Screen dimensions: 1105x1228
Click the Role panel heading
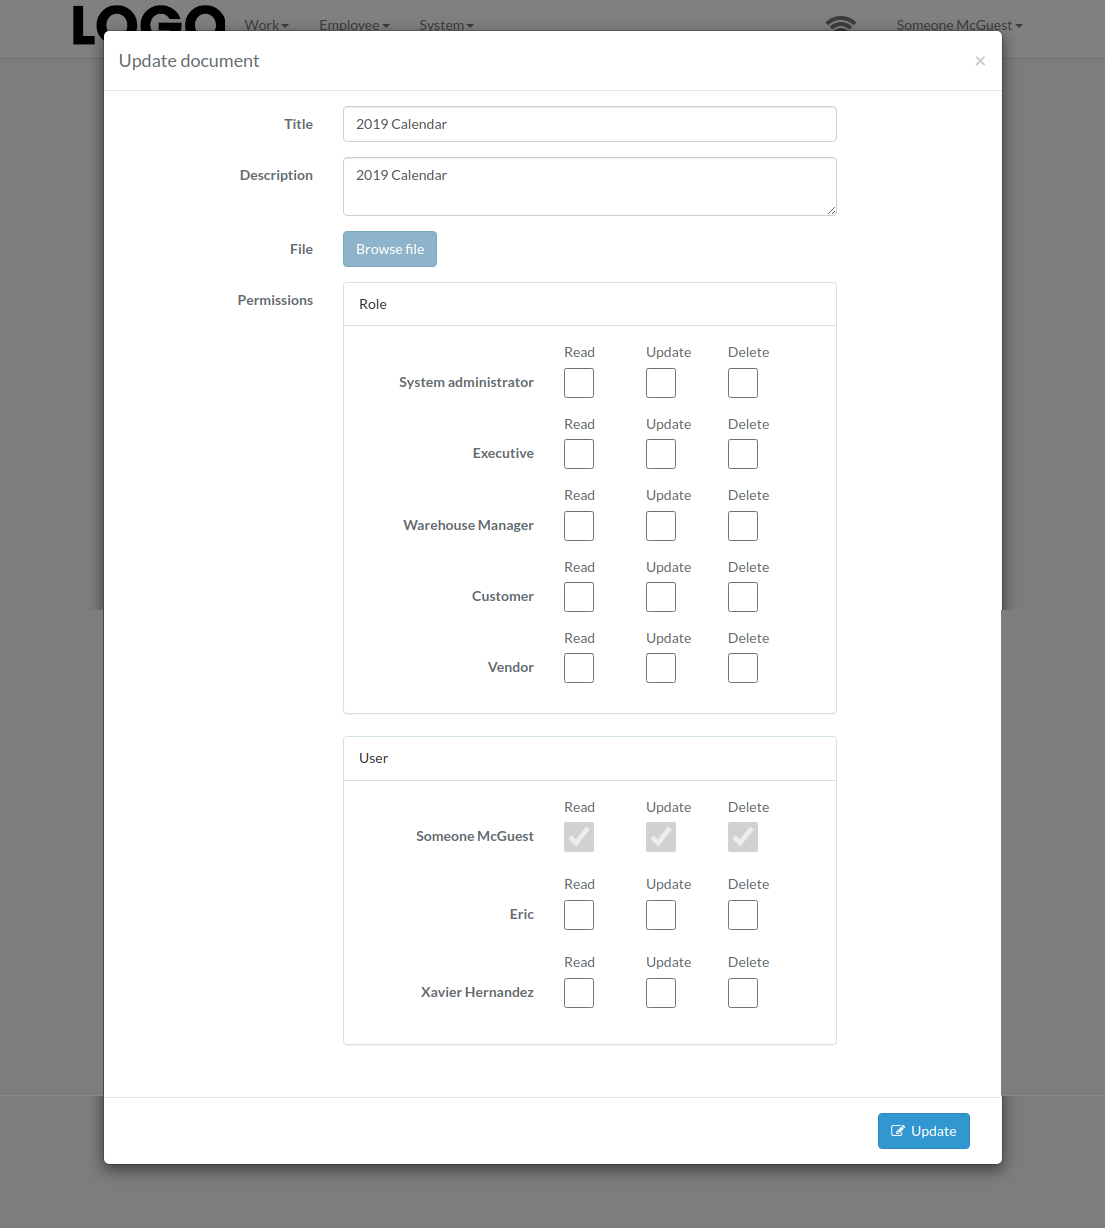[590, 304]
